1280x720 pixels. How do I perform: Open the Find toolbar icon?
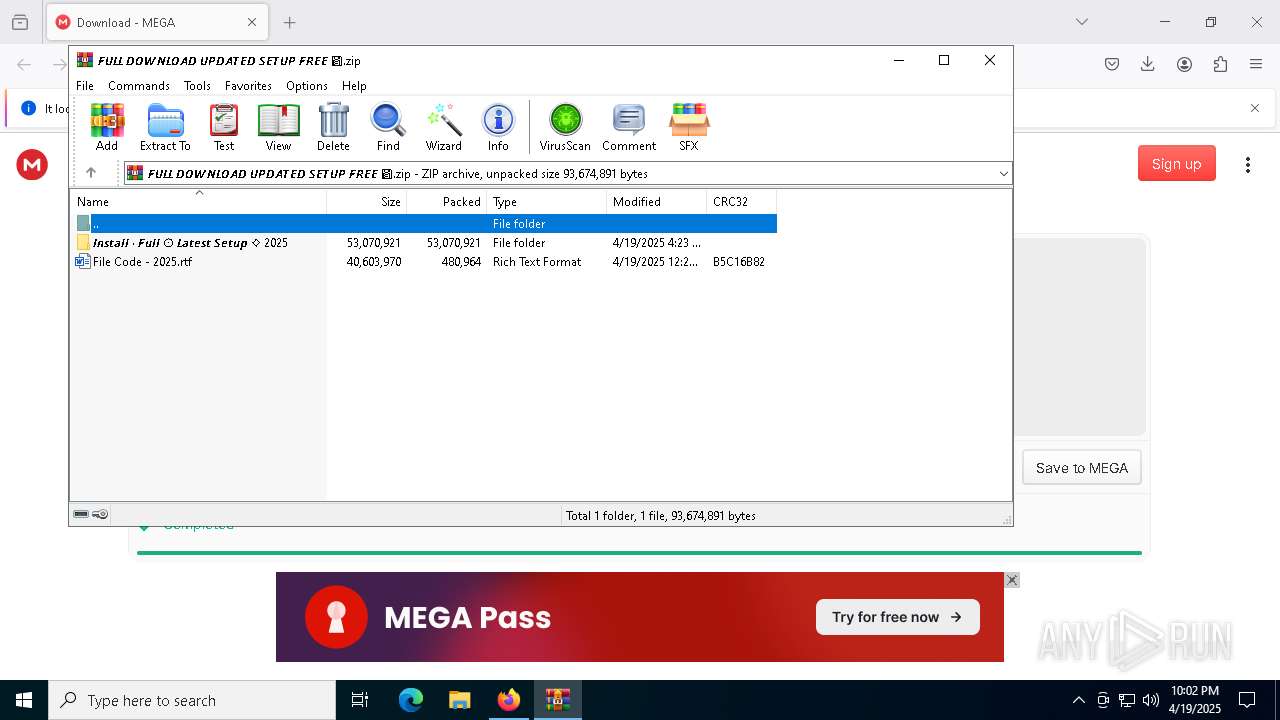point(388,127)
